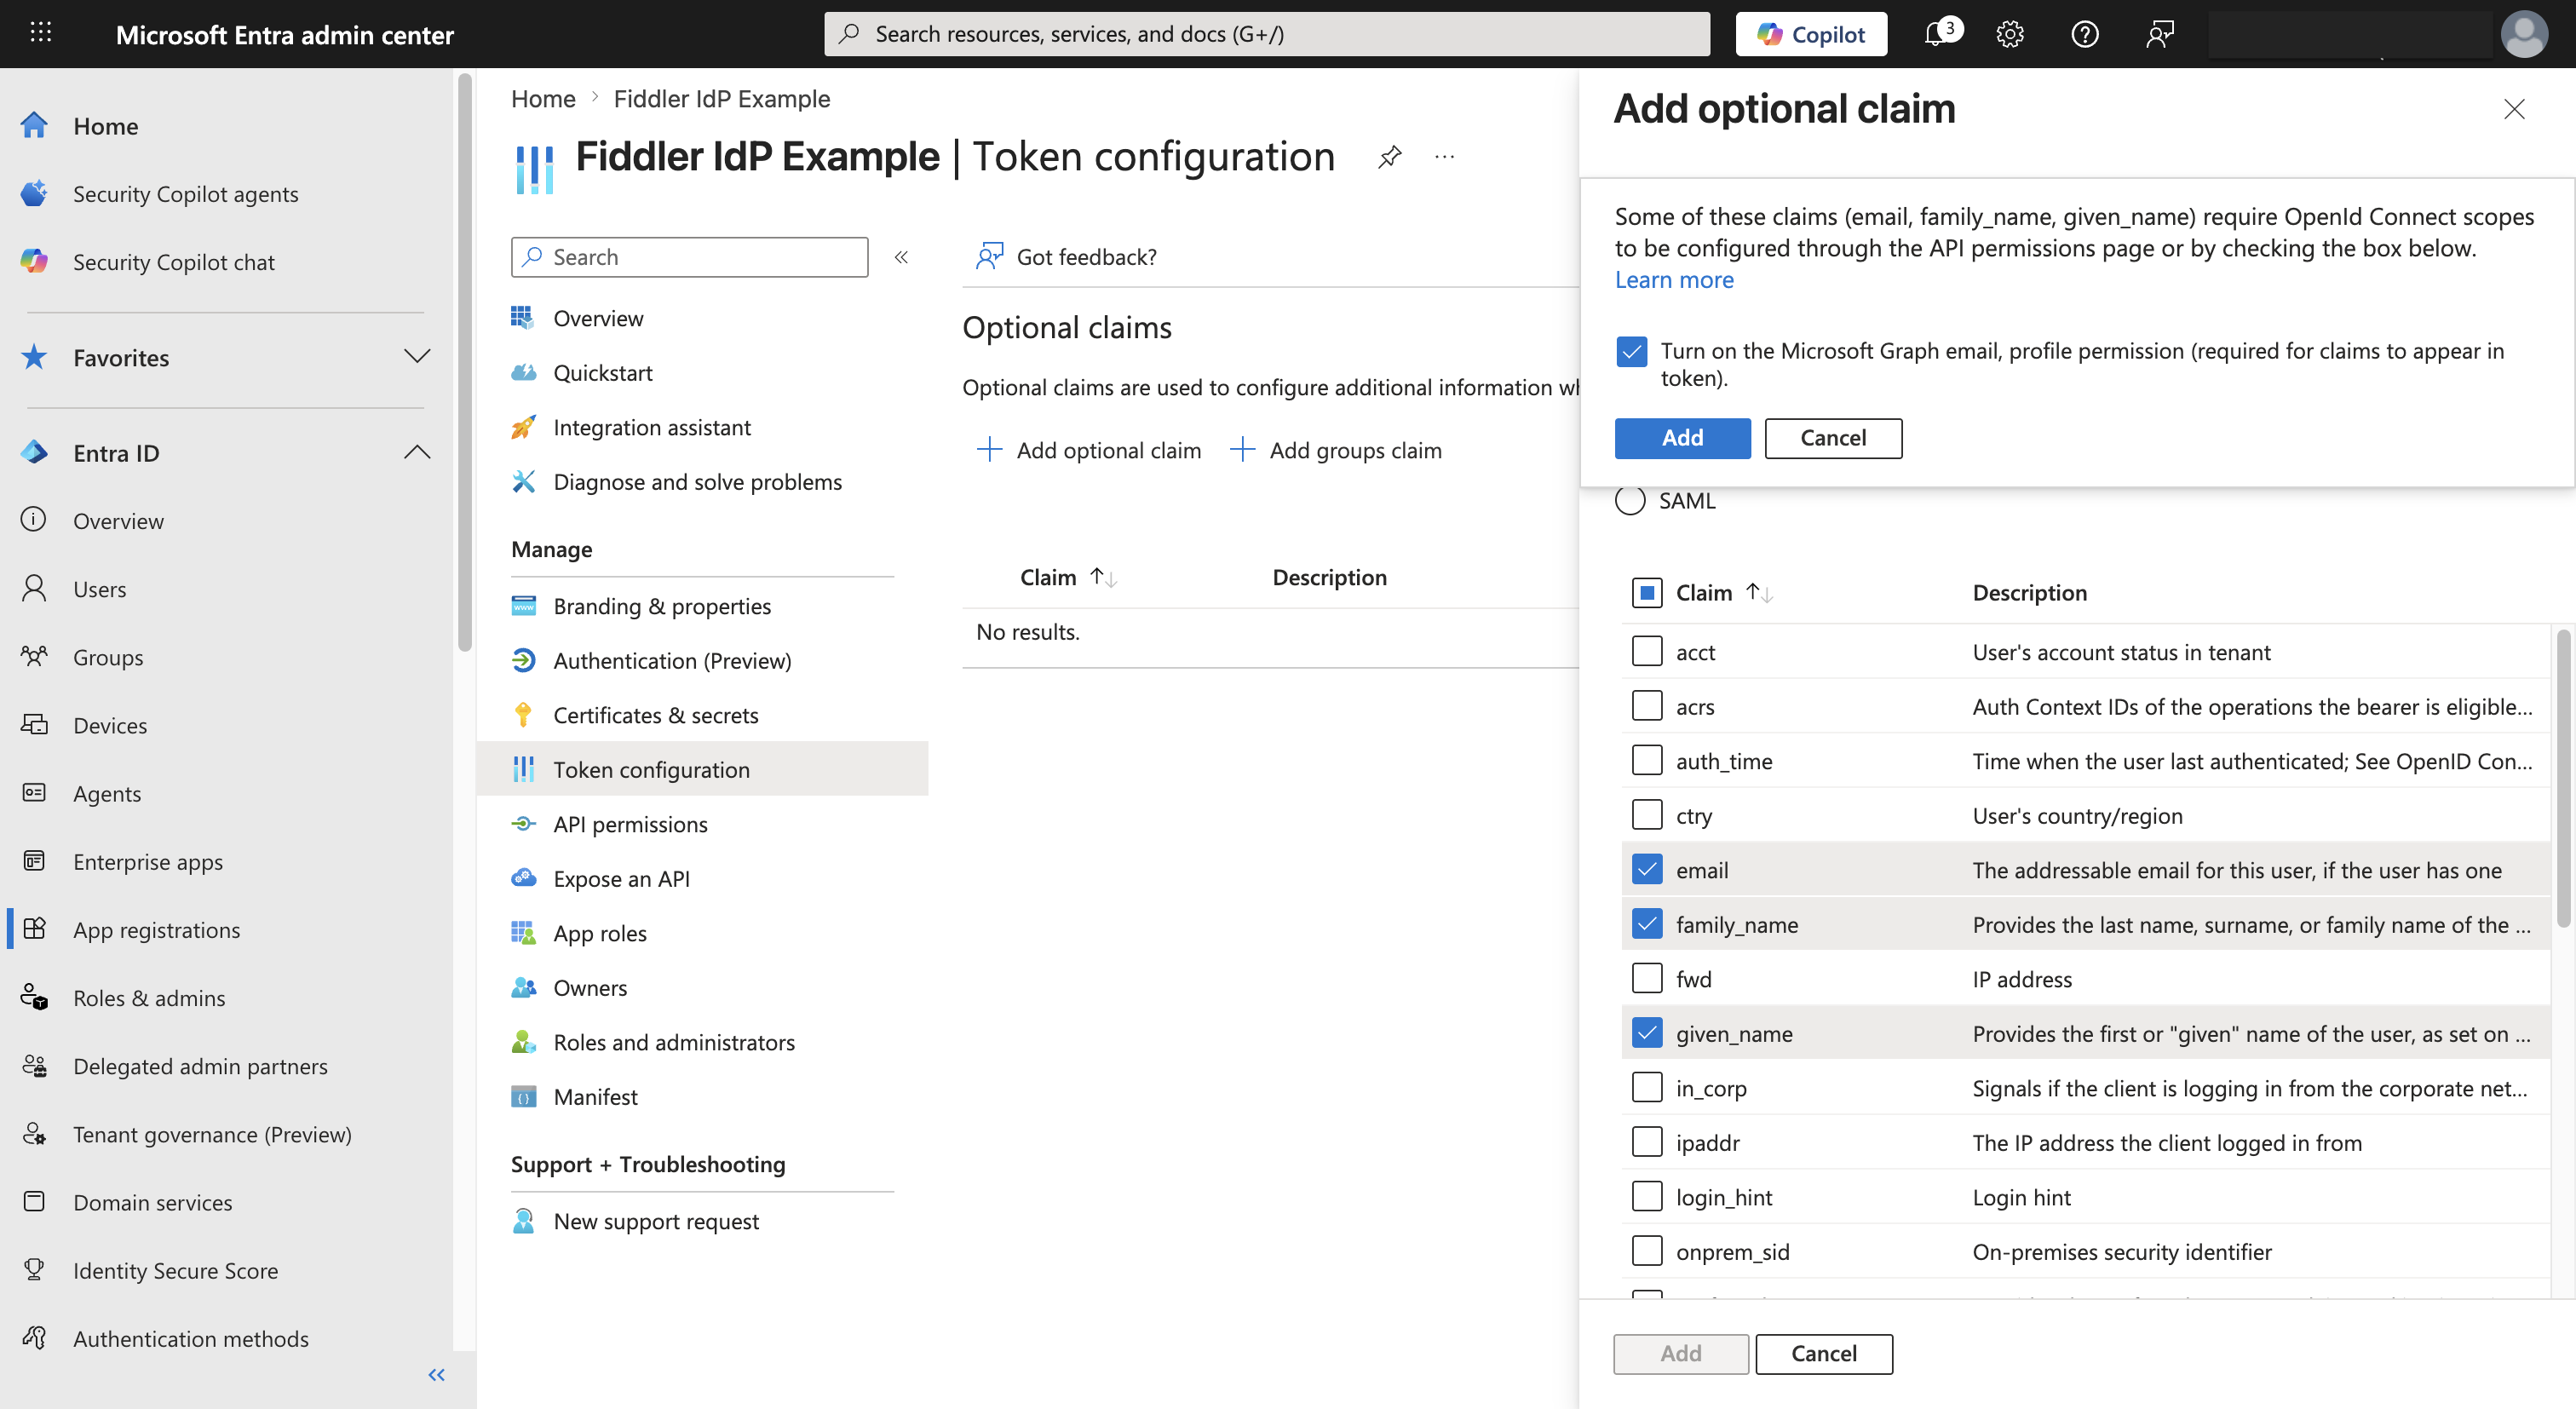Open Agents in sidebar

coord(107,793)
